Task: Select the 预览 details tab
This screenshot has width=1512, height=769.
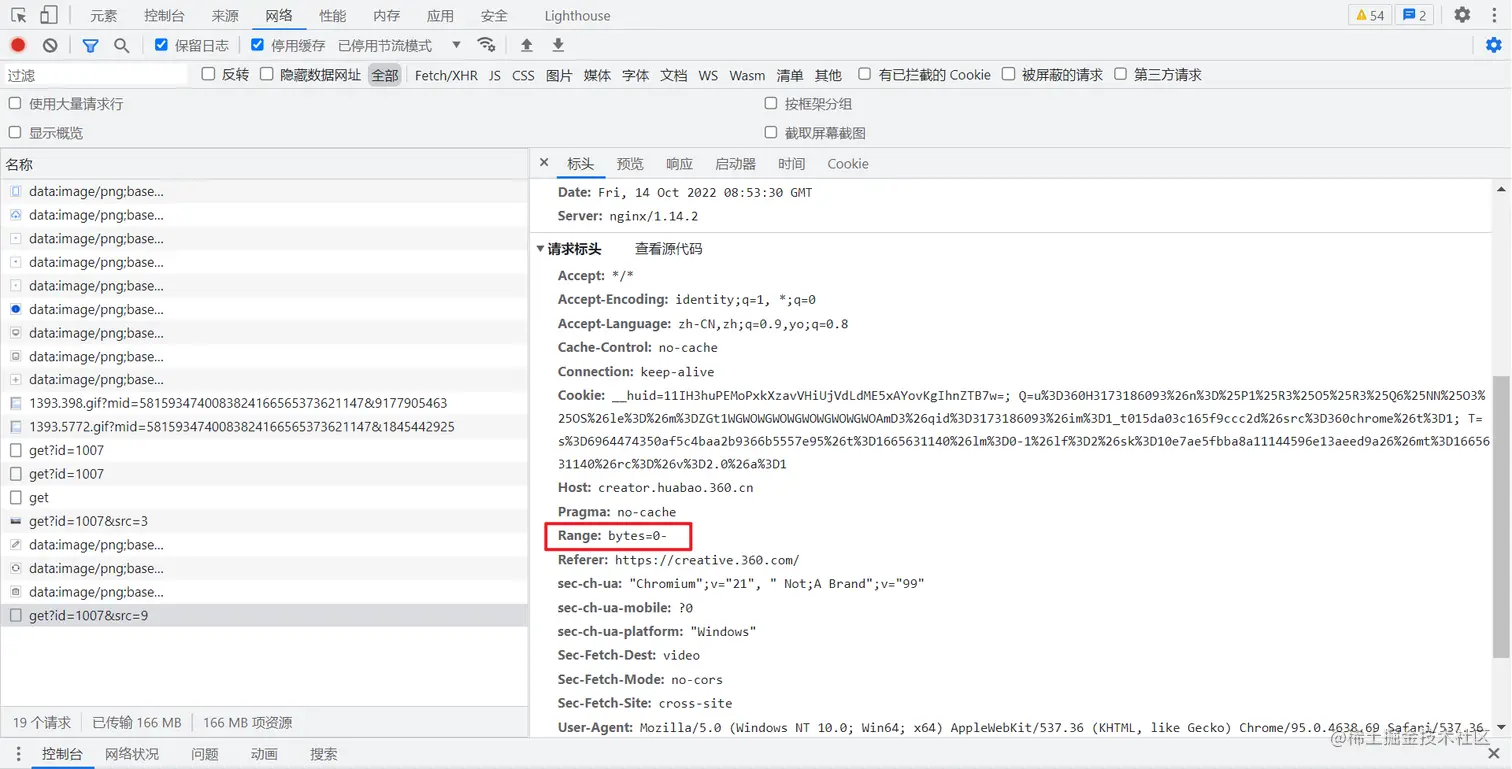Action: tap(630, 164)
